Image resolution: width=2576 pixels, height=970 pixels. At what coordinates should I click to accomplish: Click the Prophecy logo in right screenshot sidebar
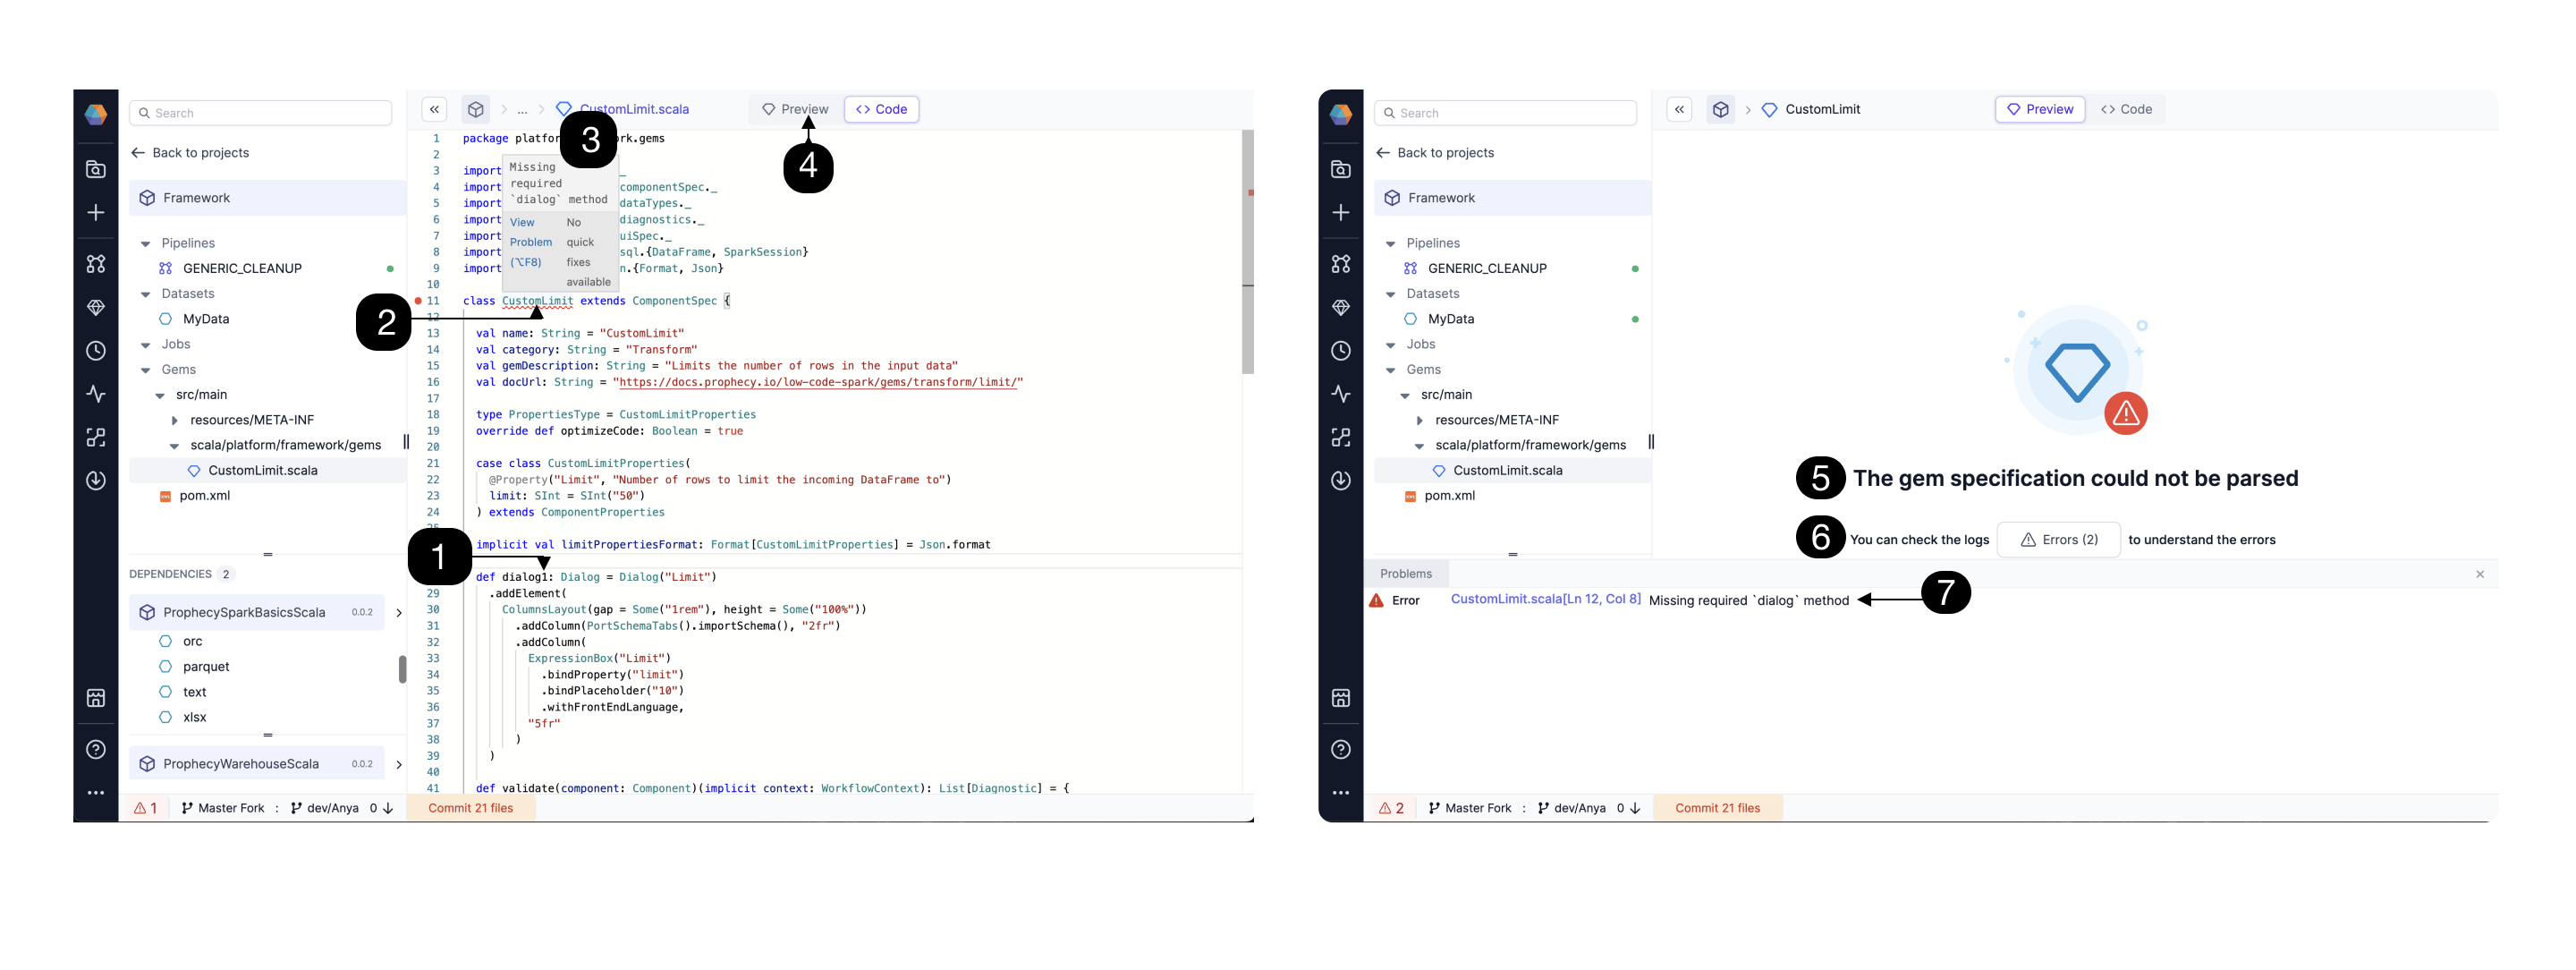(1341, 114)
